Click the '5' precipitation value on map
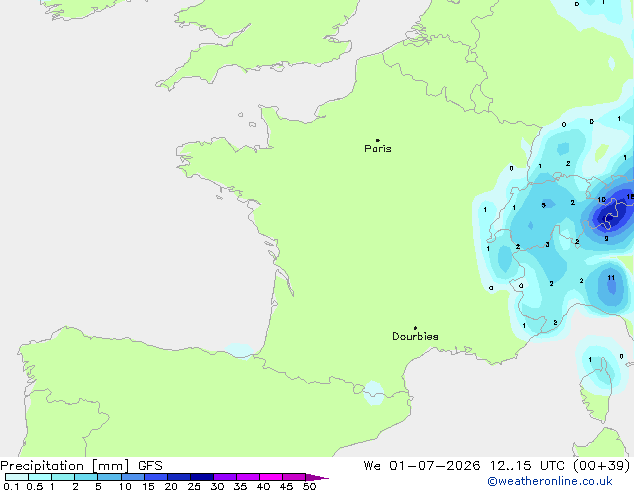Screen dimensions: 634x490 pyautogui.click(x=544, y=205)
